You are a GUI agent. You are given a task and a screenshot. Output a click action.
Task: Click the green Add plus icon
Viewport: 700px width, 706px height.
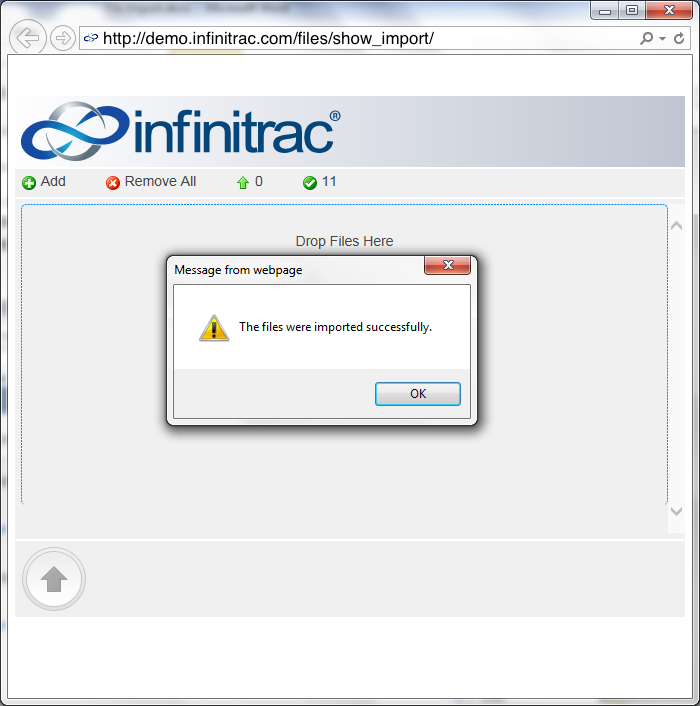[x=29, y=183]
